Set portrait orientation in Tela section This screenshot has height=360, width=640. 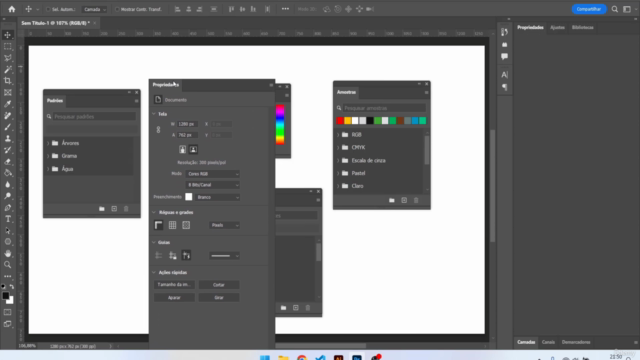point(182,149)
